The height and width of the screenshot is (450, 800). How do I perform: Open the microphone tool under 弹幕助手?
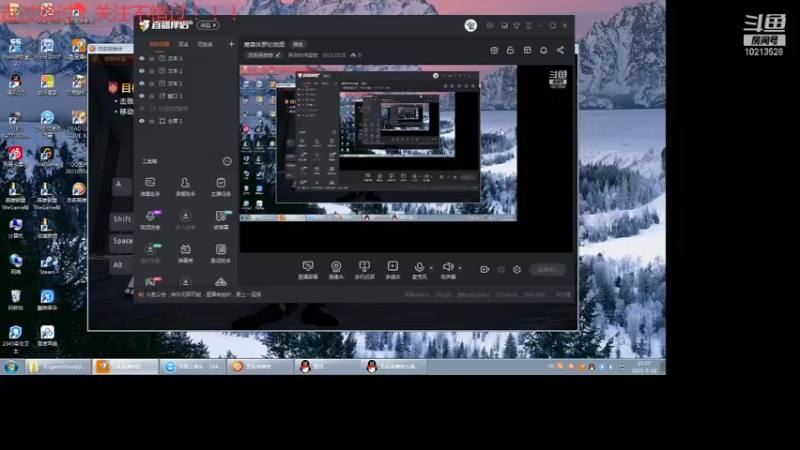click(150, 220)
